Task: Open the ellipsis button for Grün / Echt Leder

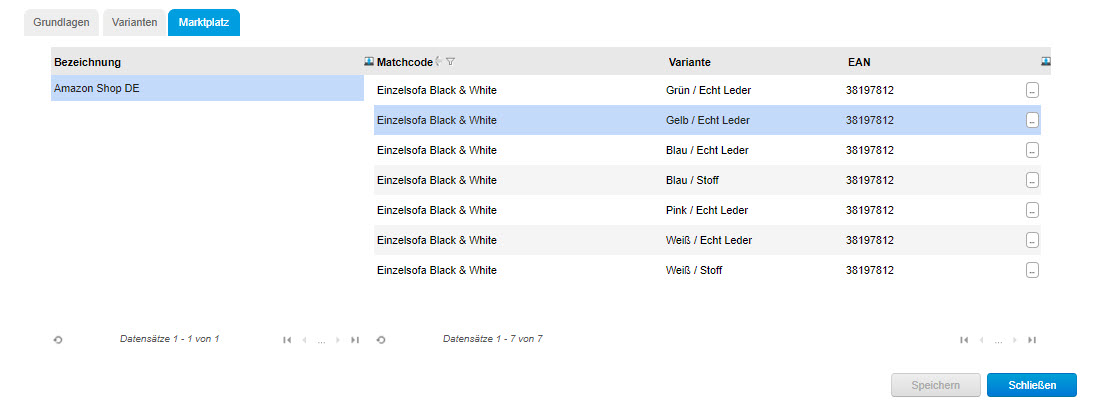Action: [1032, 90]
